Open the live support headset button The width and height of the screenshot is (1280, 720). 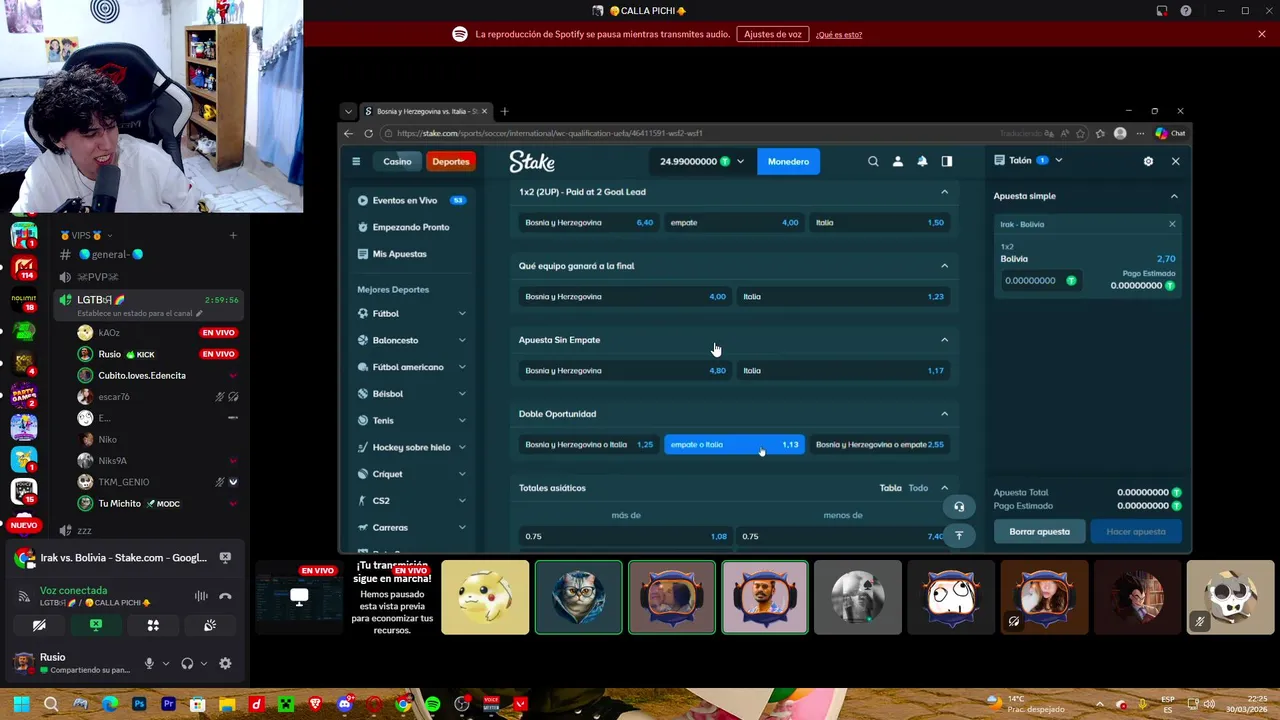point(959,506)
